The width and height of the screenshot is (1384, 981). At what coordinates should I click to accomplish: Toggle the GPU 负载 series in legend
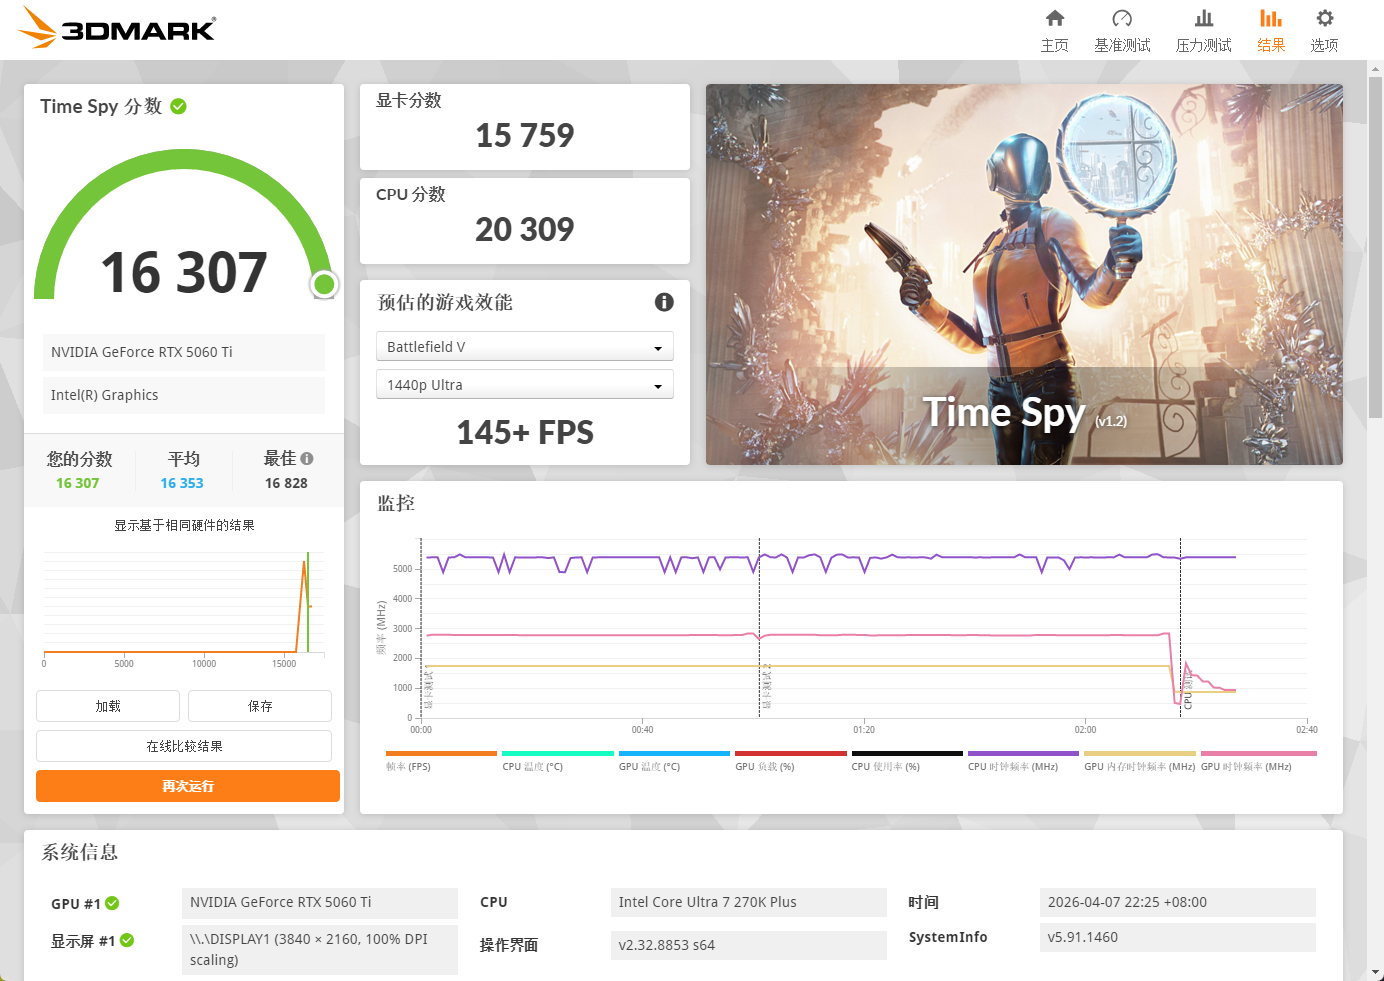[790, 754]
